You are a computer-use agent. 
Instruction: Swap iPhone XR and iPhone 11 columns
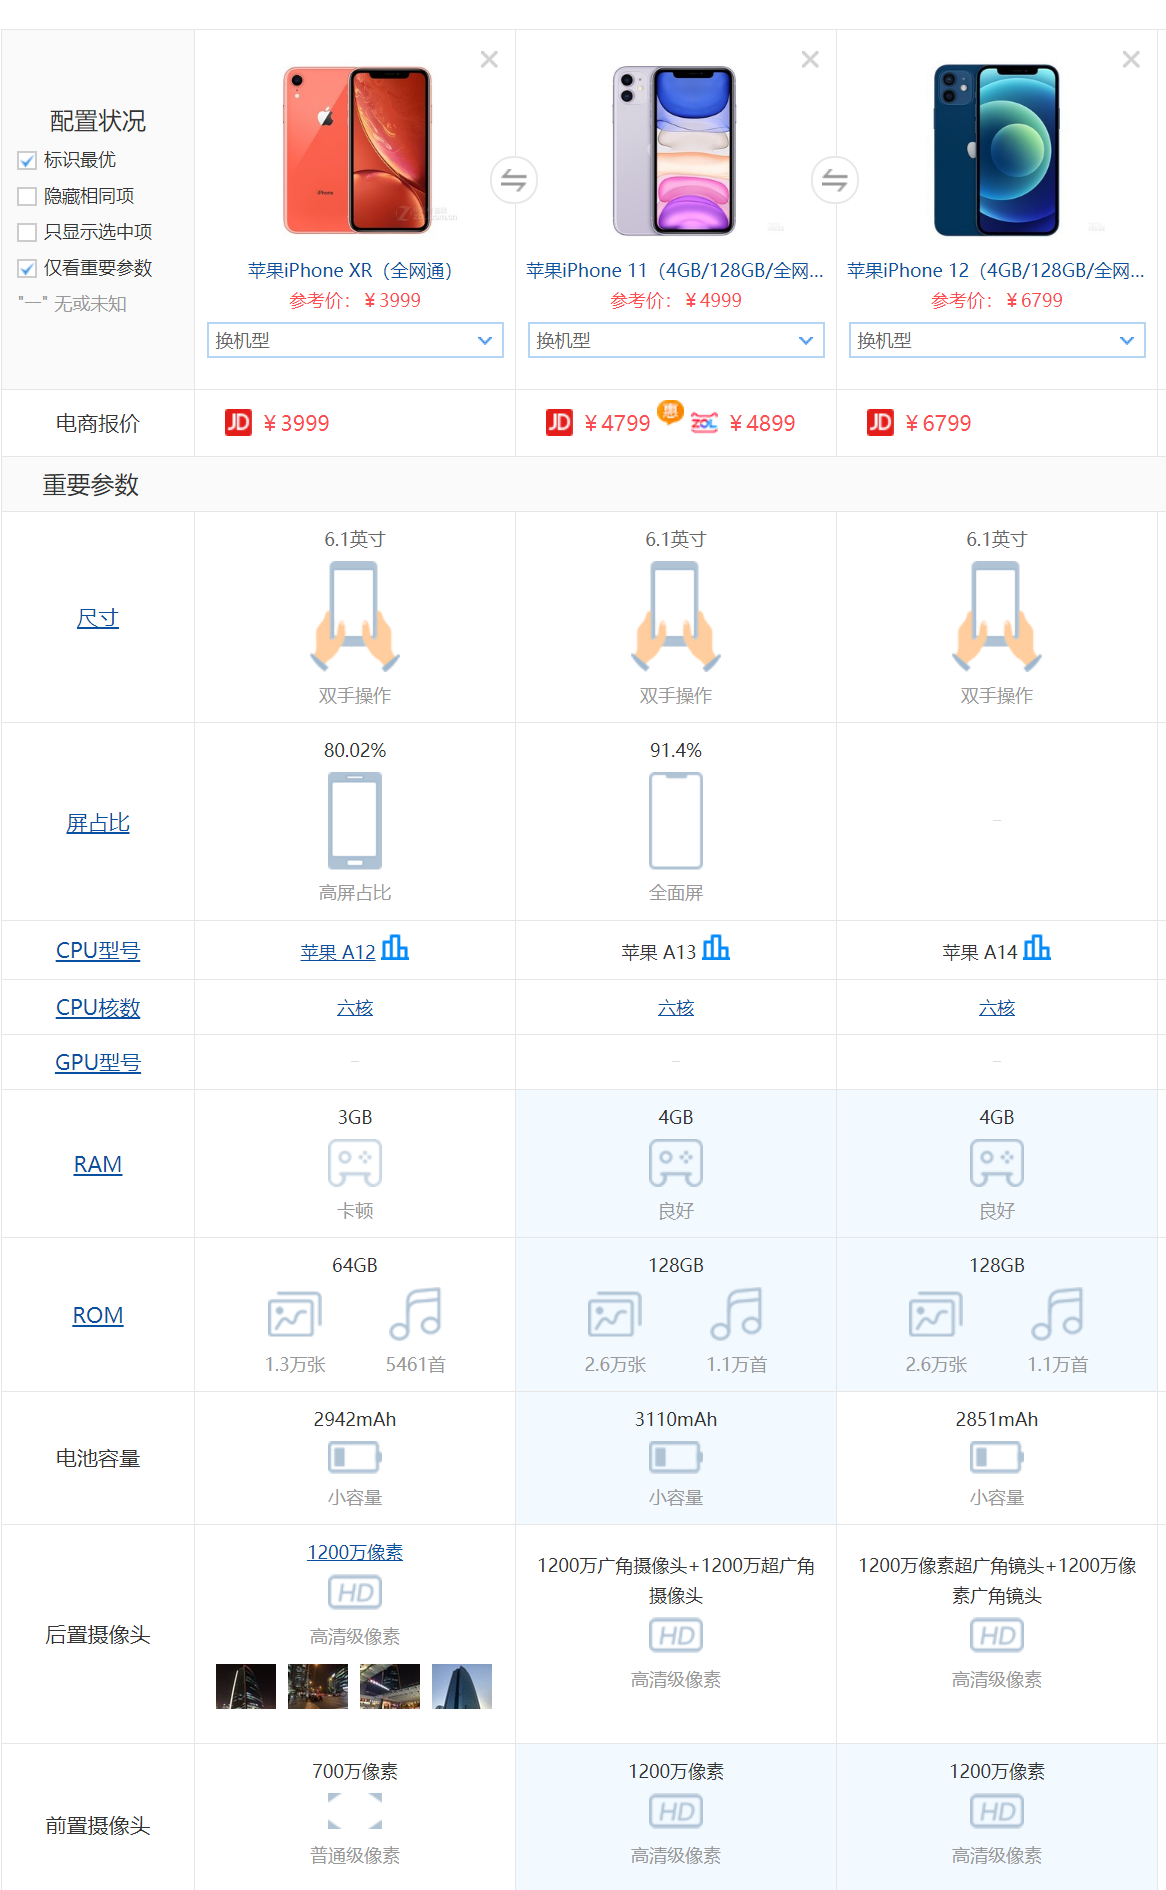pos(514,180)
